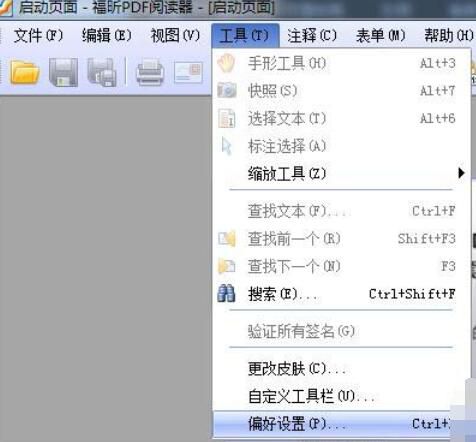The height and width of the screenshot is (442, 476).
Task: Open the 帮助(H) menu
Action: tap(448, 35)
